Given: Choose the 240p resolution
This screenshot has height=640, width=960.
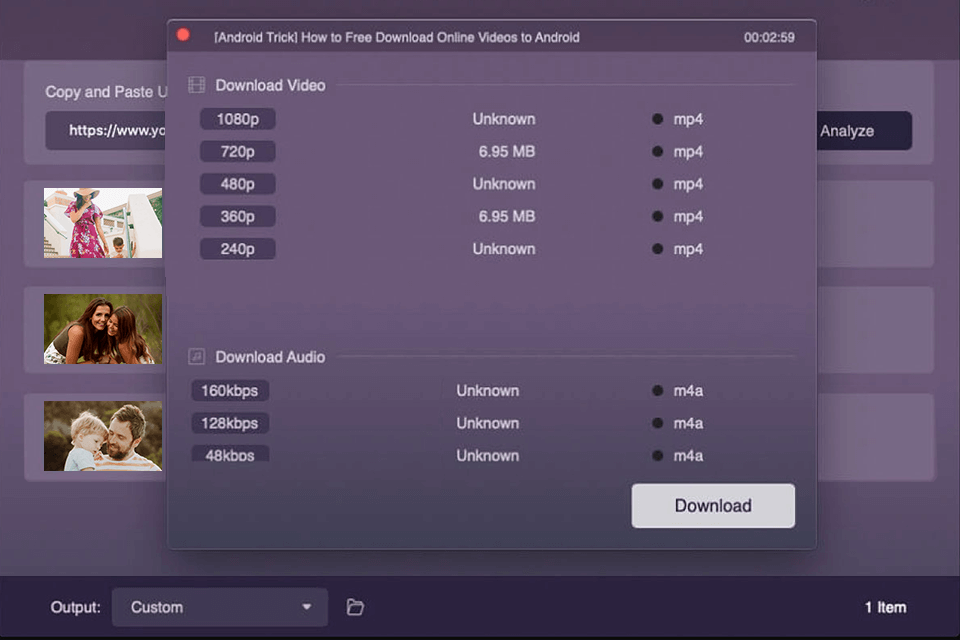Looking at the screenshot, I should pos(237,248).
